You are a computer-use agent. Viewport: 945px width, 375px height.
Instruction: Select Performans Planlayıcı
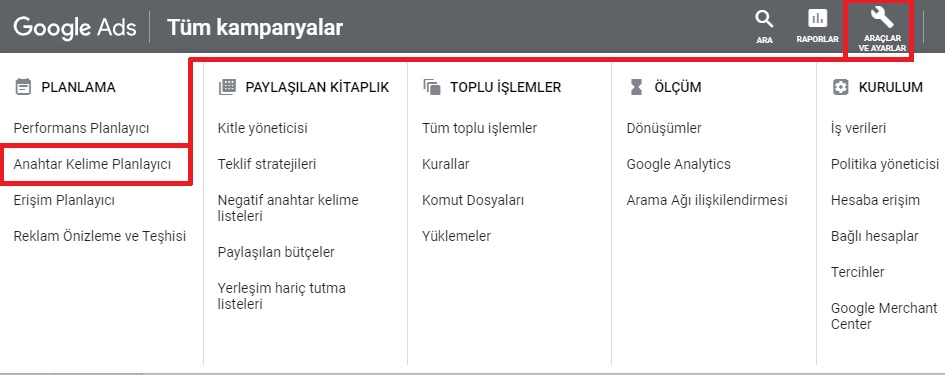(81, 128)
